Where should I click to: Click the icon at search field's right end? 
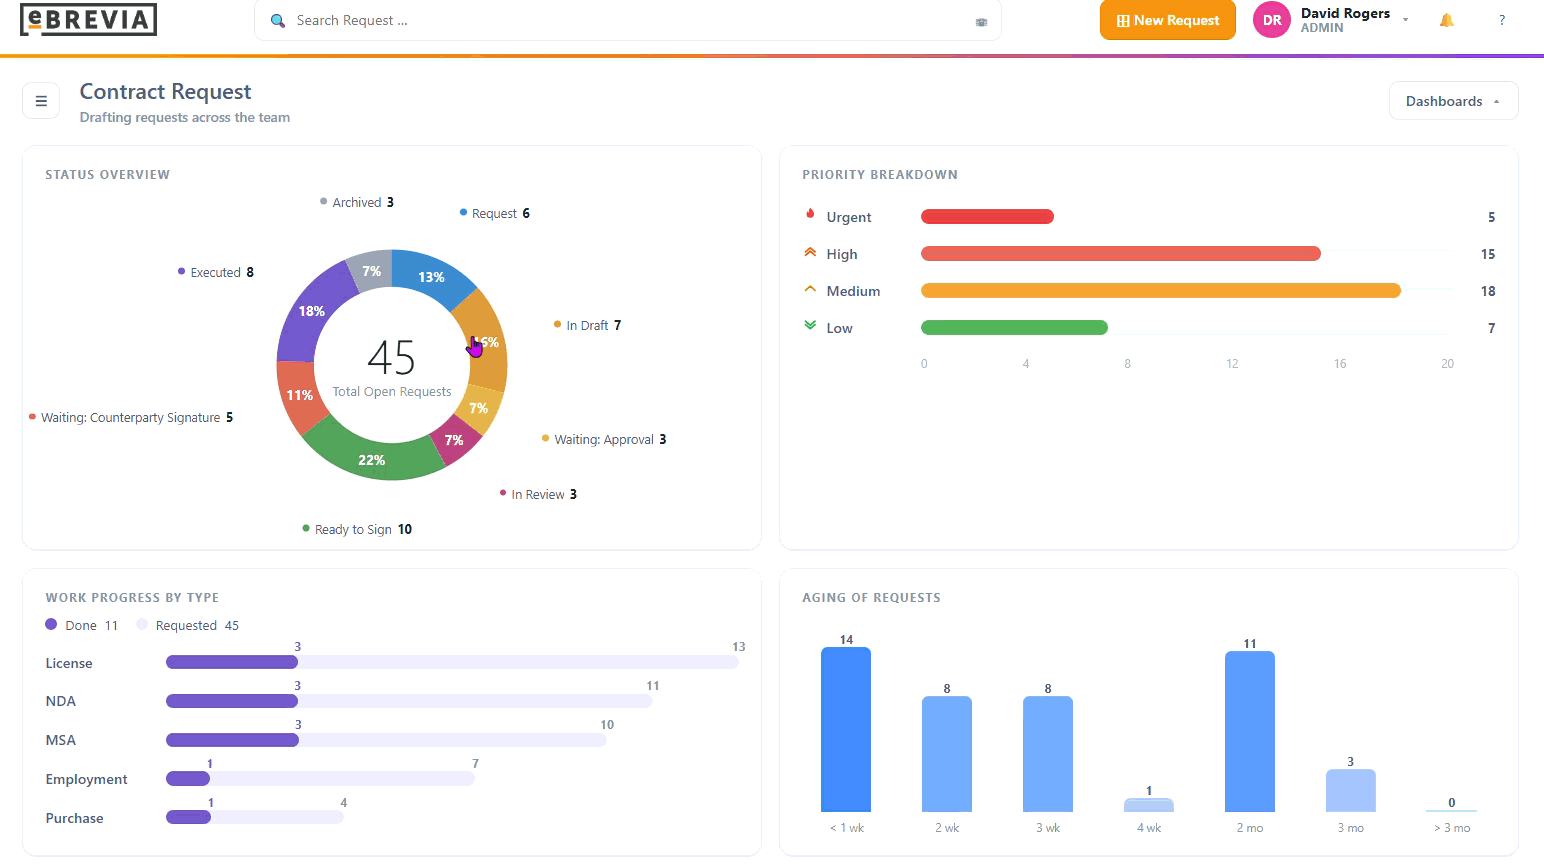981,21
